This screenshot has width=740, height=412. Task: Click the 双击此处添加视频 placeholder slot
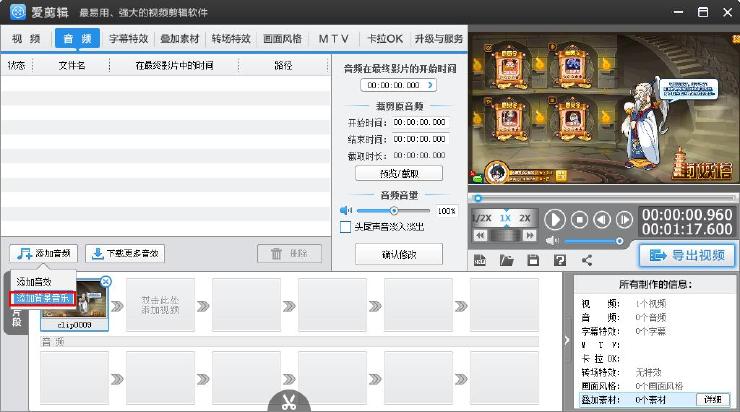pos(160,305)
